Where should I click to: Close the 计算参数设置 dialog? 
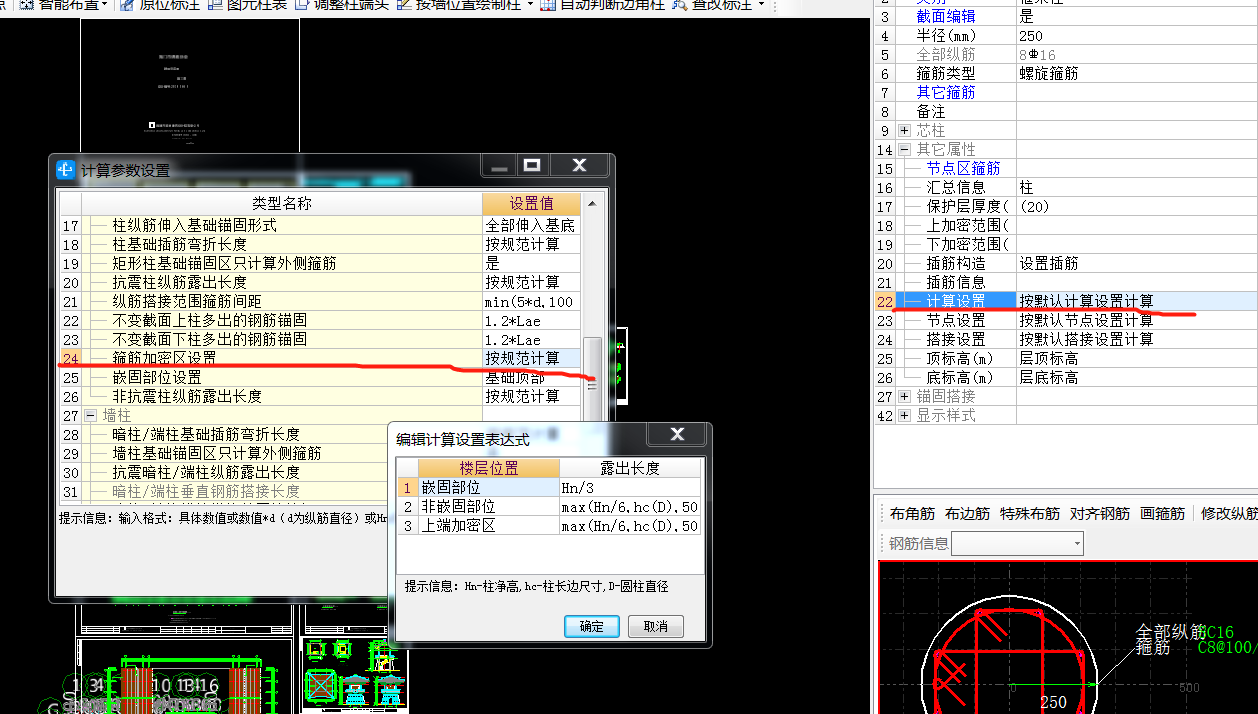578,166
